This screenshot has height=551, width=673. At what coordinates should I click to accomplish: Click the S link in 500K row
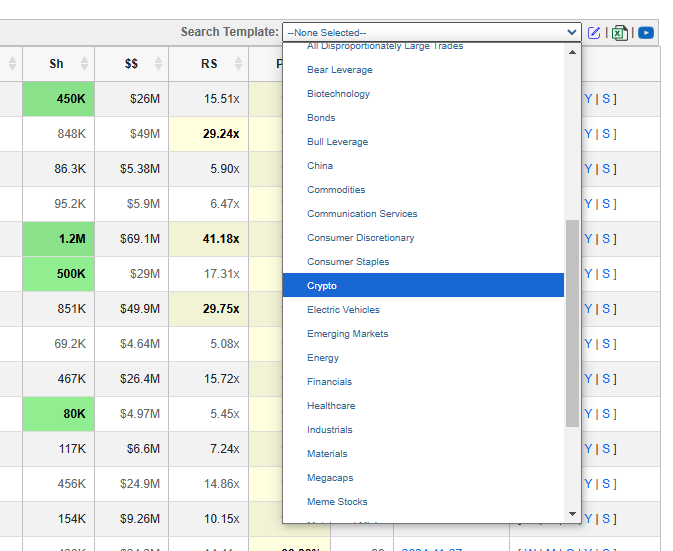pyautogui.click(x=606, y=274)
